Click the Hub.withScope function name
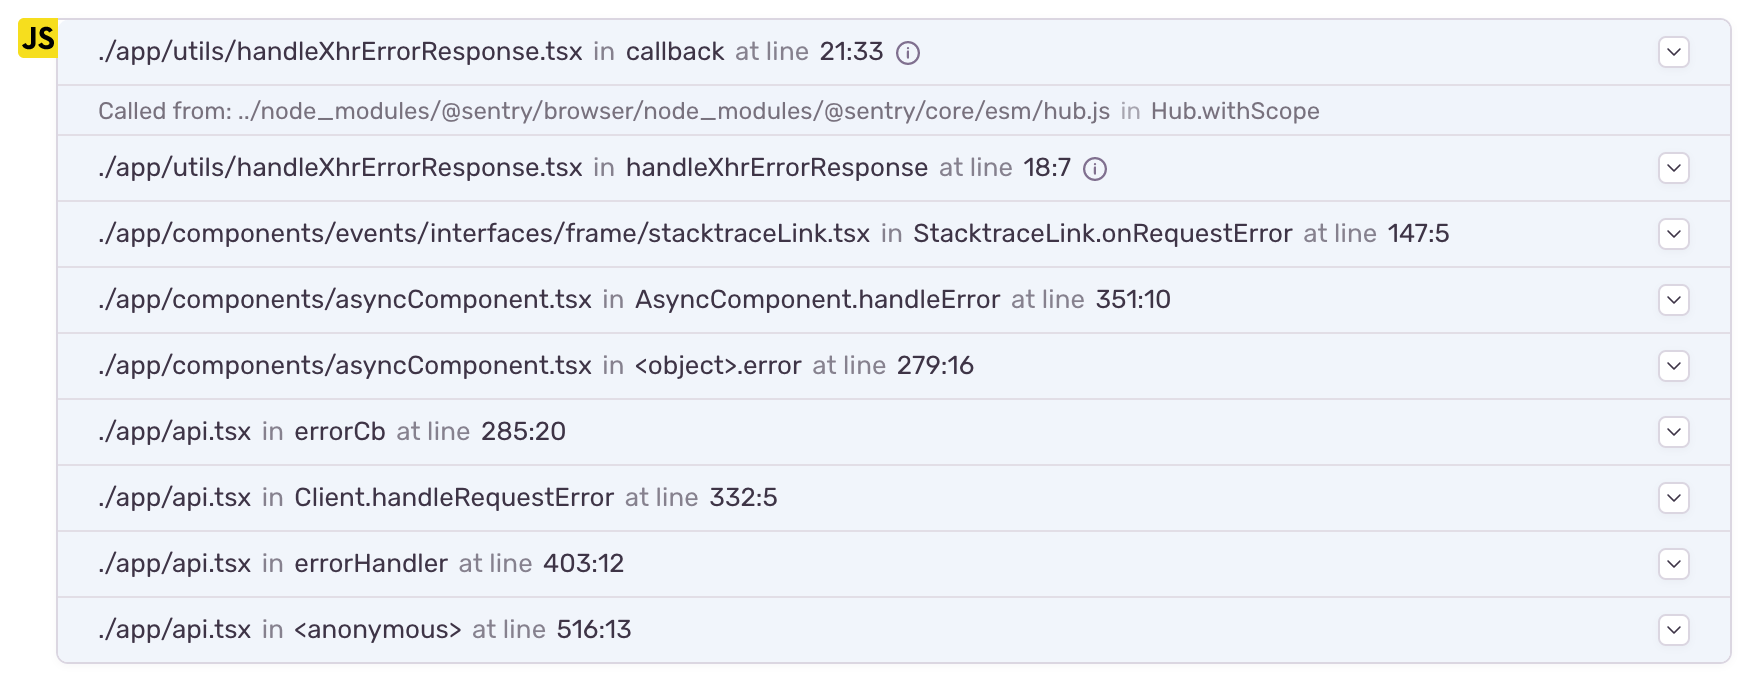The height and width of the screenshot is (686, 1754). [1235, 111]
